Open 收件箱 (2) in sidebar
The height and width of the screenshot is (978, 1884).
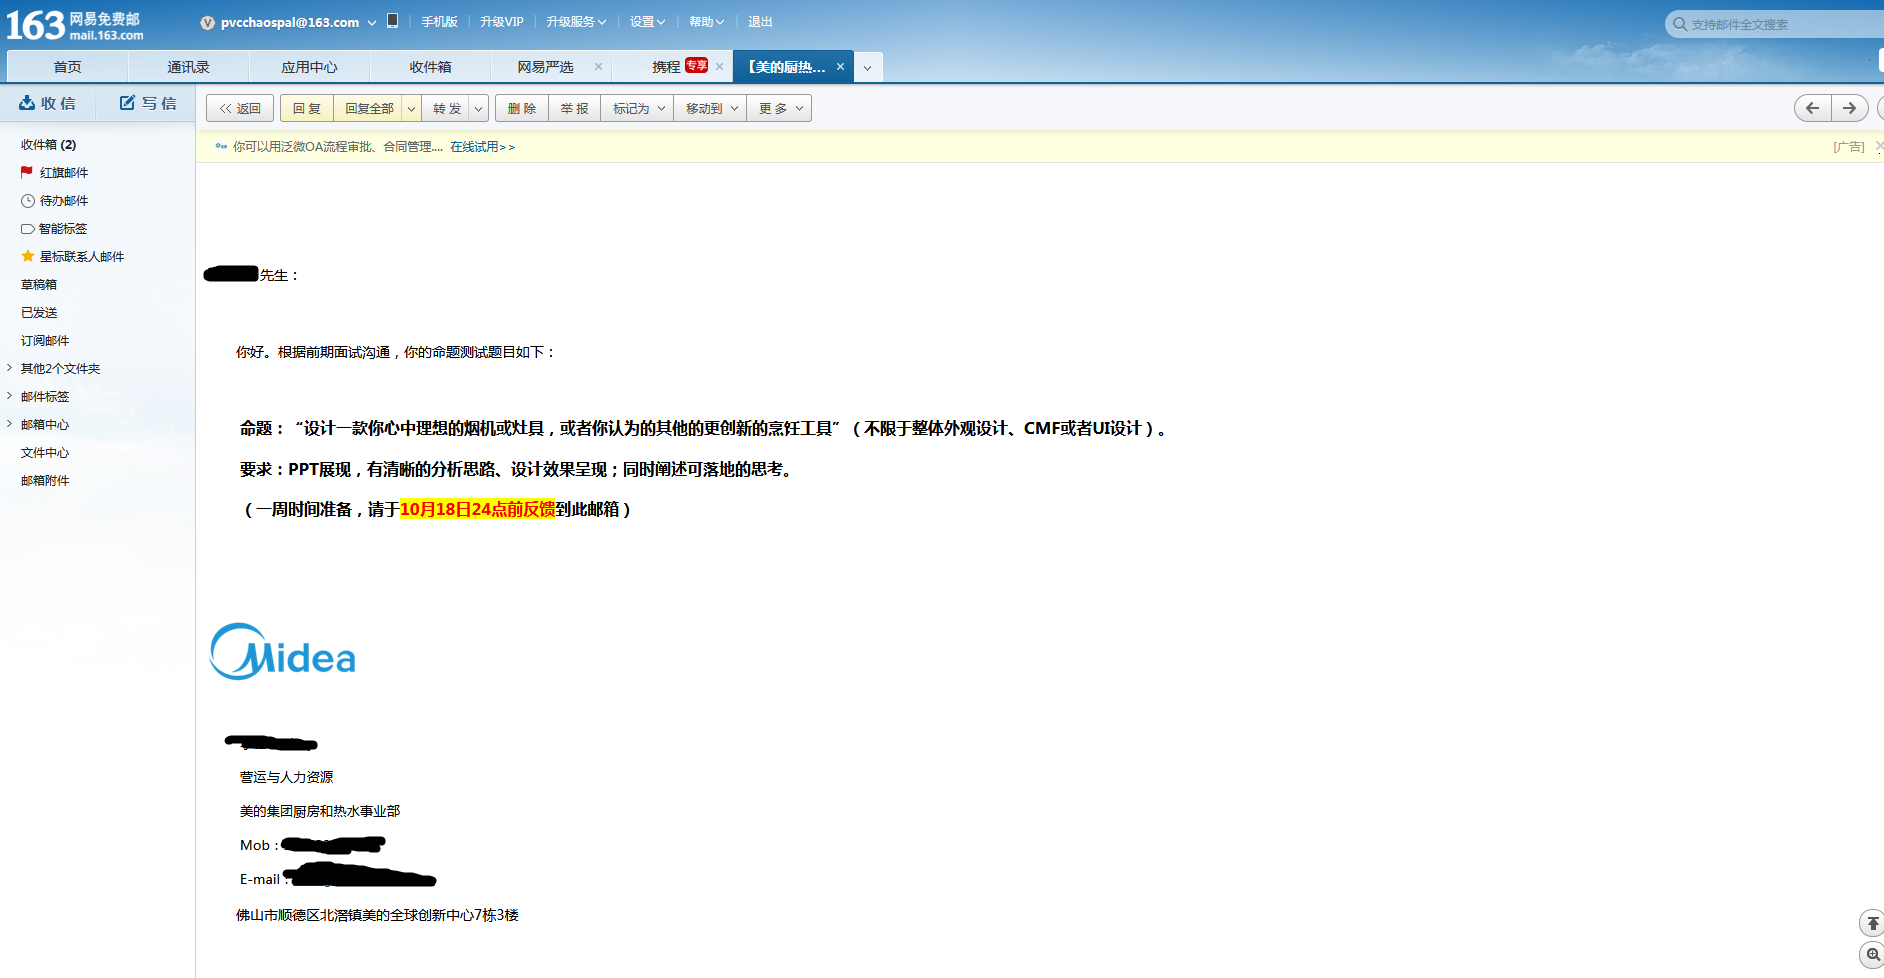48,145
